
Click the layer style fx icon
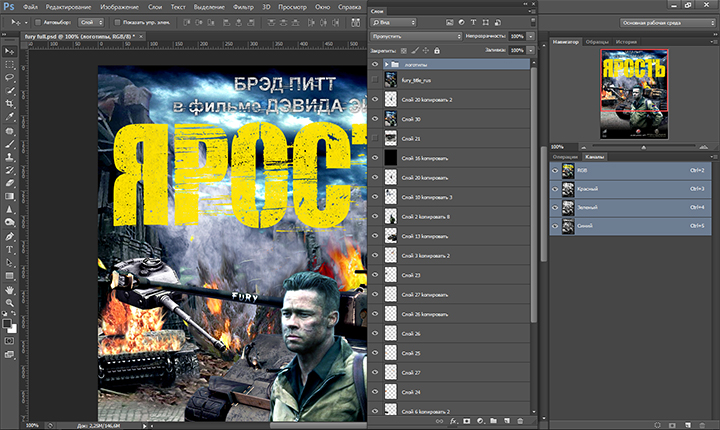click(453, 421)
